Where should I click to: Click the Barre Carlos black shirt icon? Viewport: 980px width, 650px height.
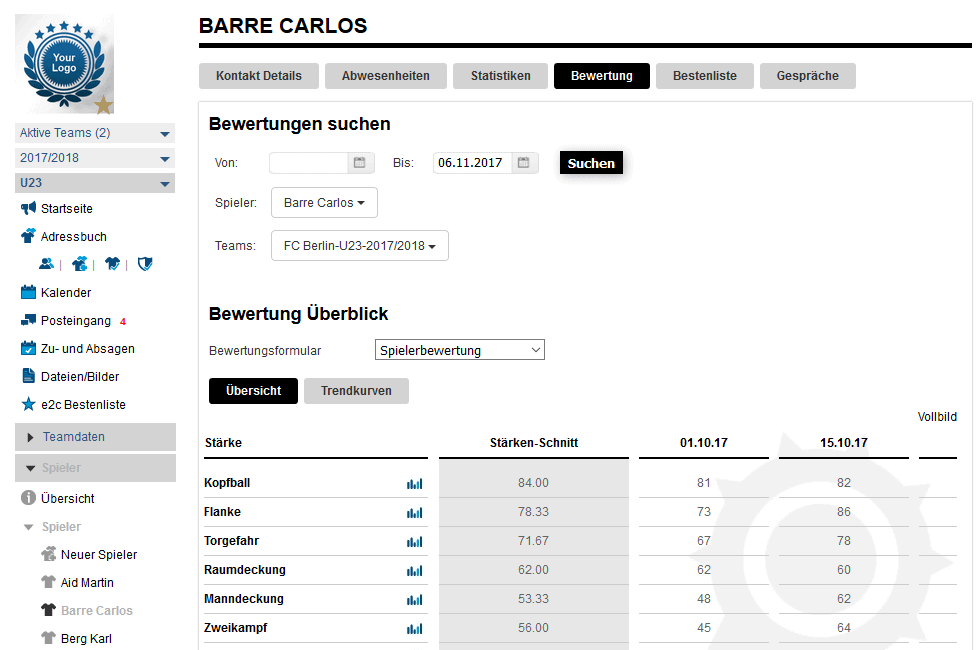pos(48,610)
